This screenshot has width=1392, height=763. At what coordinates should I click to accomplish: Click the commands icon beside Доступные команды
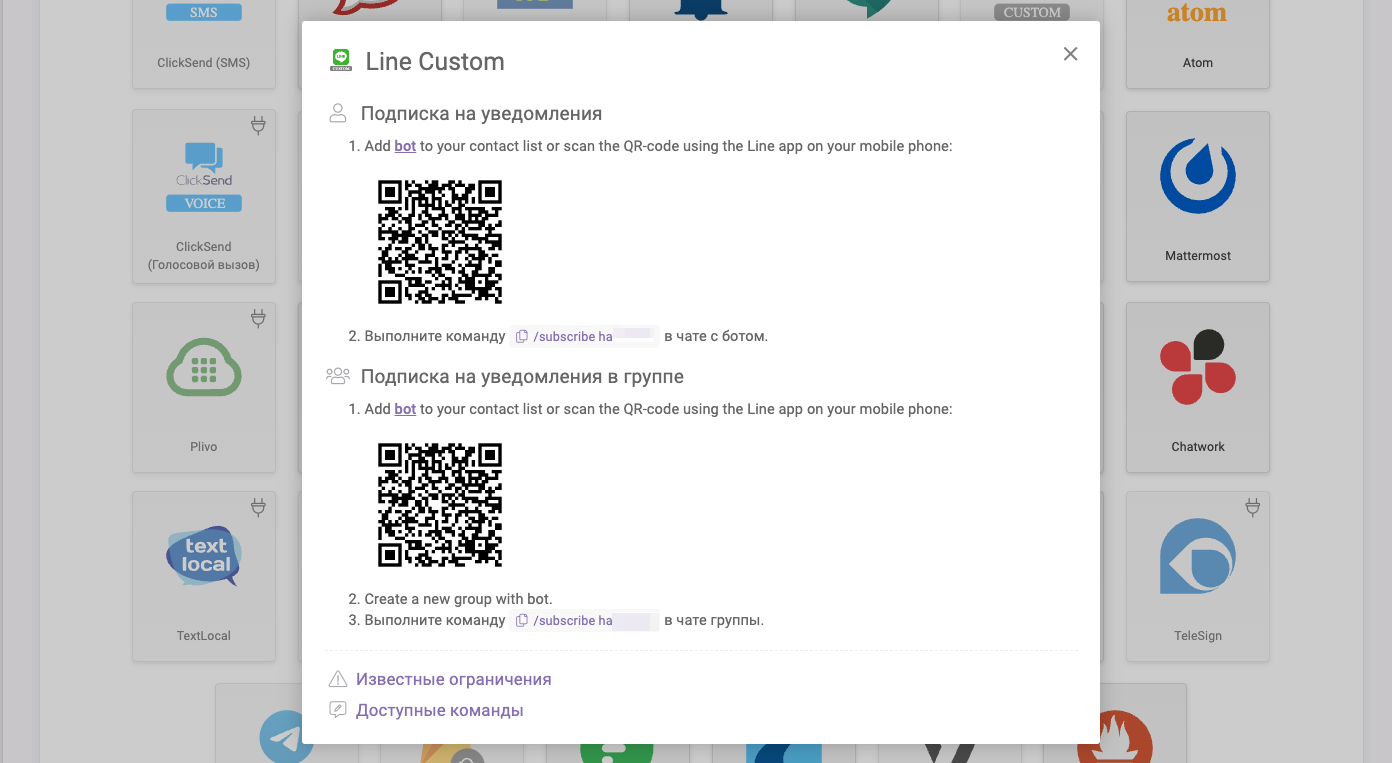[x=338, y=711]
